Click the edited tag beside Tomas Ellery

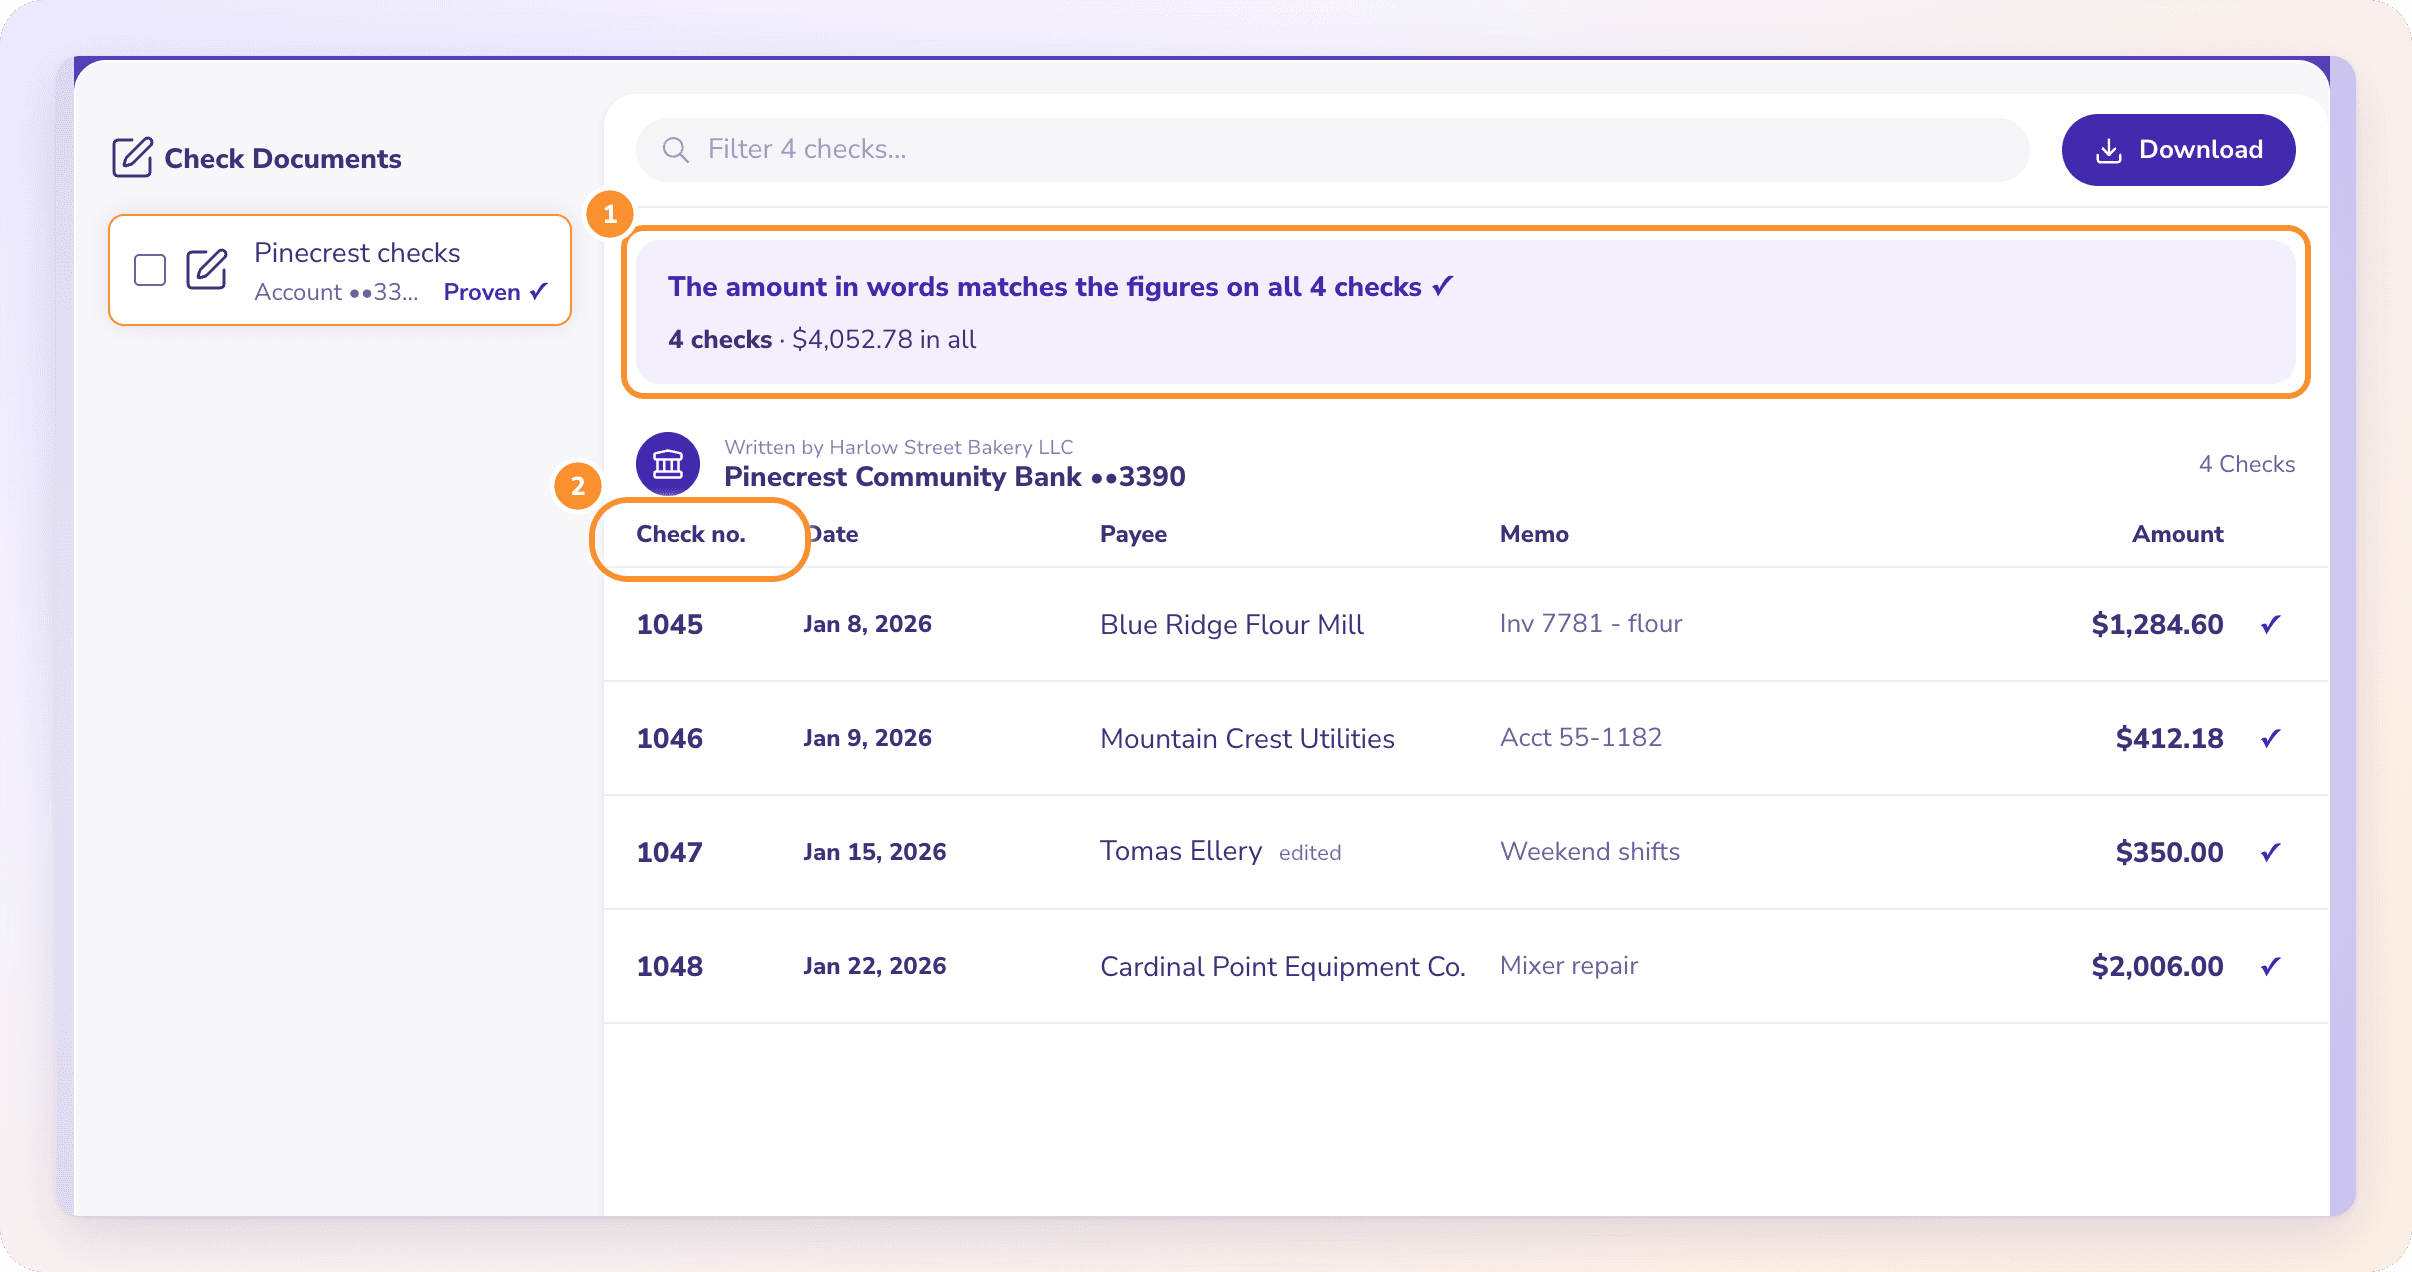pyautogui.click(x=1310, y=853)
